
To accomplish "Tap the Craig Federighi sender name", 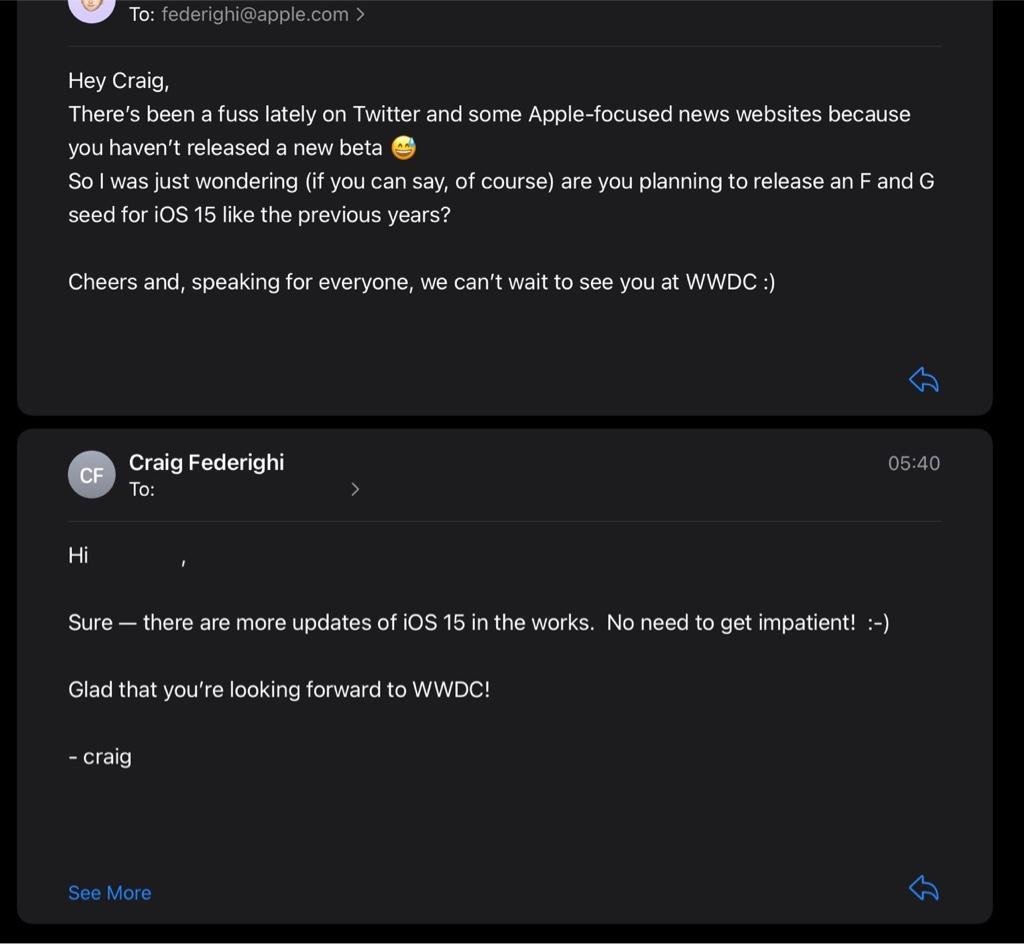I will [x=206, y=462].
